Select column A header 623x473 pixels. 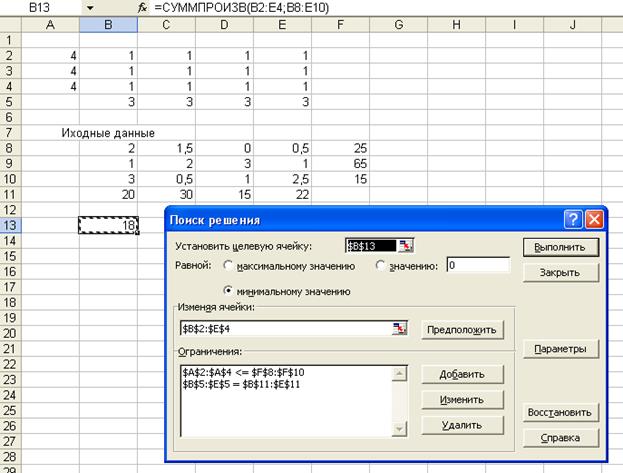point(50,25)
